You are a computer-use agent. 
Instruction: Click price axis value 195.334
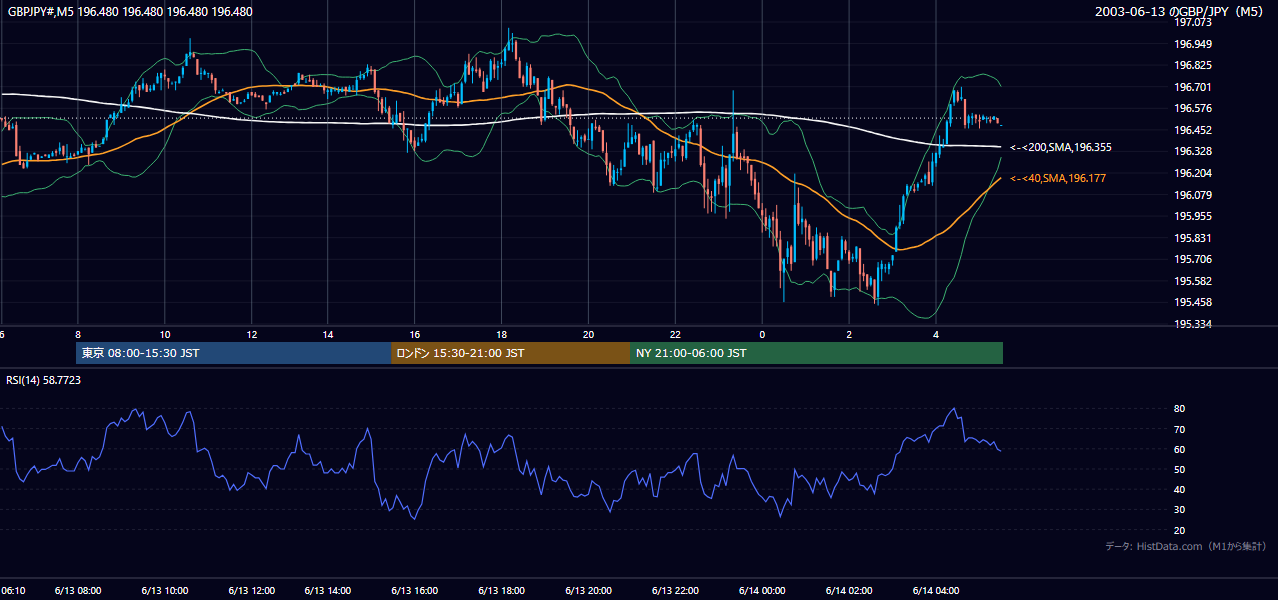click(x=1195, y=324)
